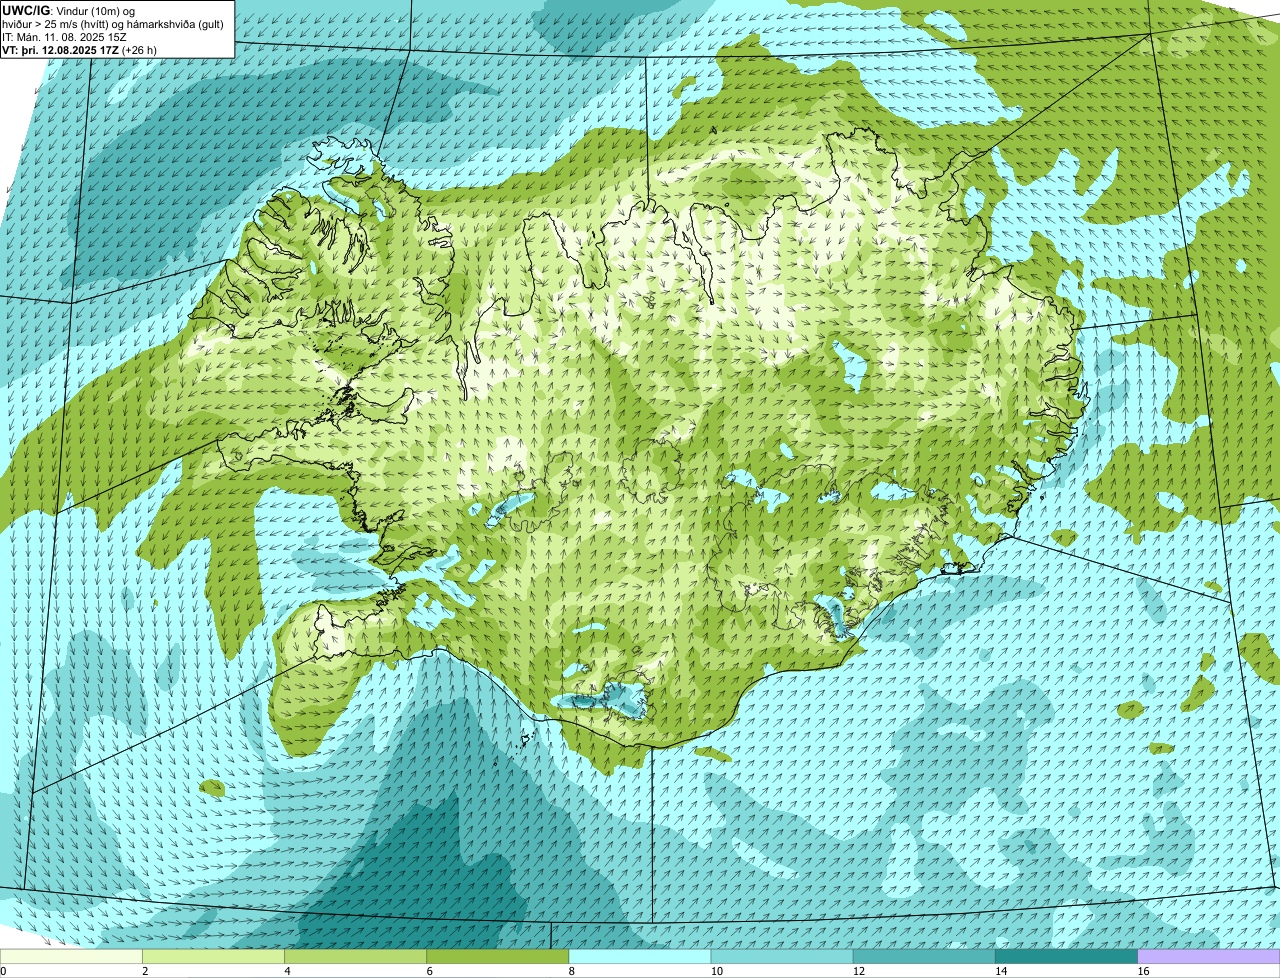
Task: Click the '14' label under the color bar
Action: [1001, 971]
